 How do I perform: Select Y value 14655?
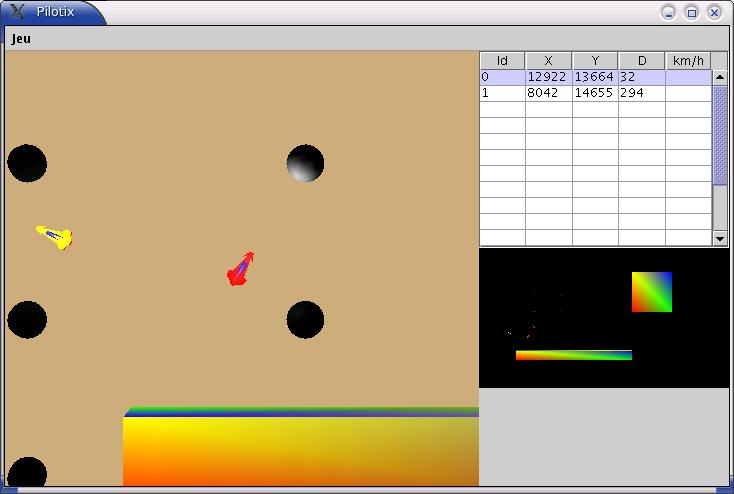(x=595, y=93)
